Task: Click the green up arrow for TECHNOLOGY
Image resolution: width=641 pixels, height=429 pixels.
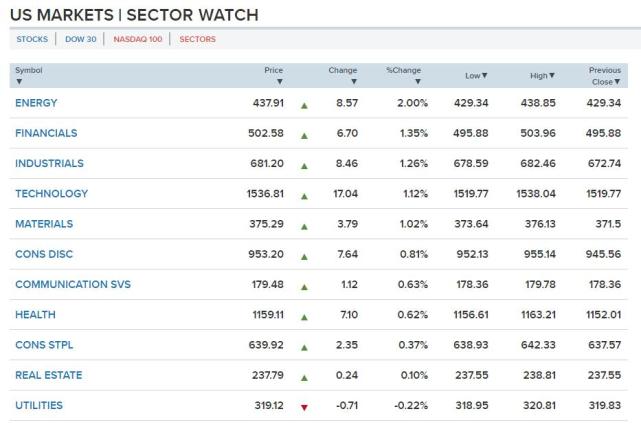Action: point(304,195)
